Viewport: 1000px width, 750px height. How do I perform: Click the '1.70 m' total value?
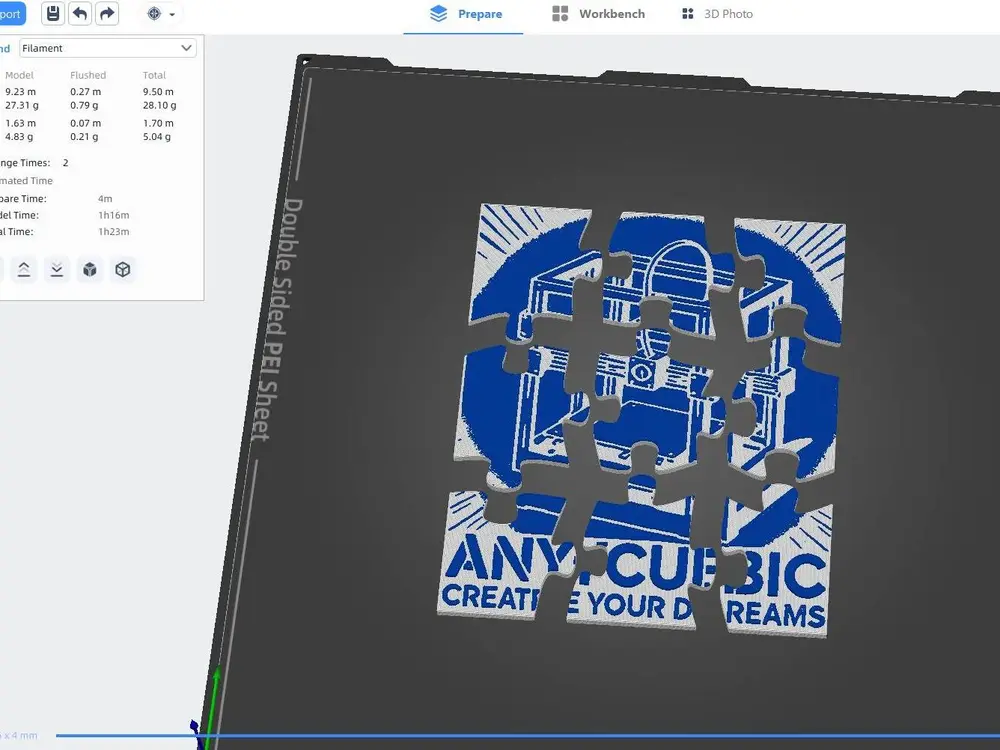(x=158, y=123)
